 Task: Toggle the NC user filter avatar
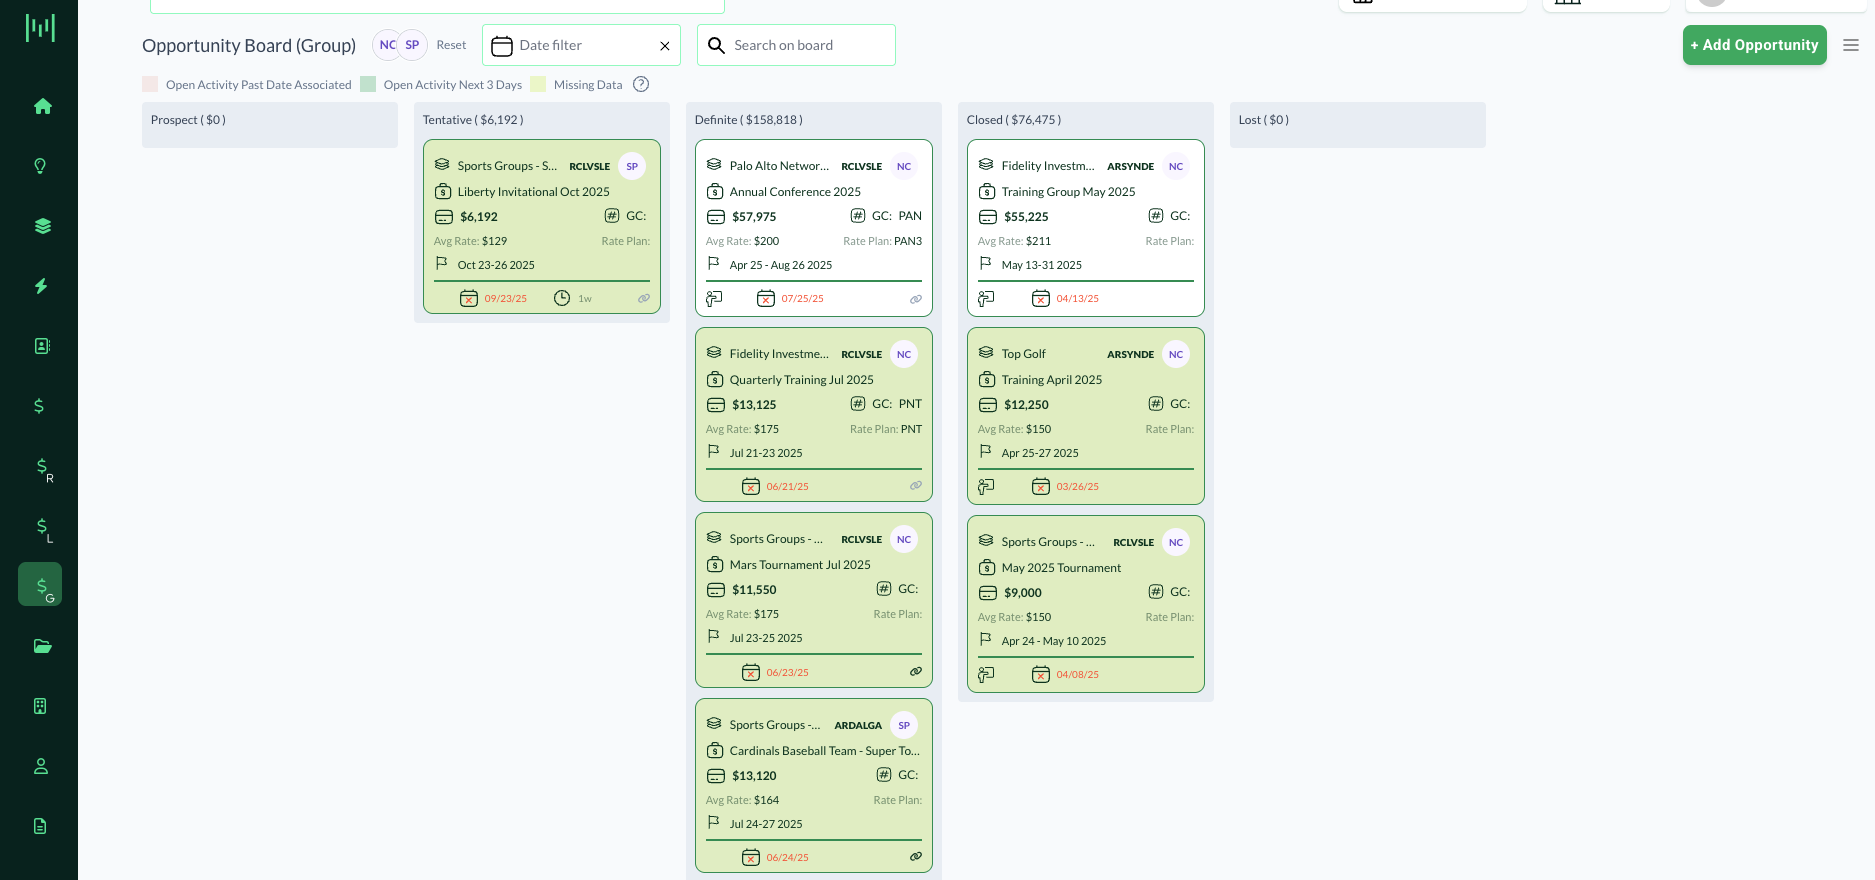pos(386,45)
